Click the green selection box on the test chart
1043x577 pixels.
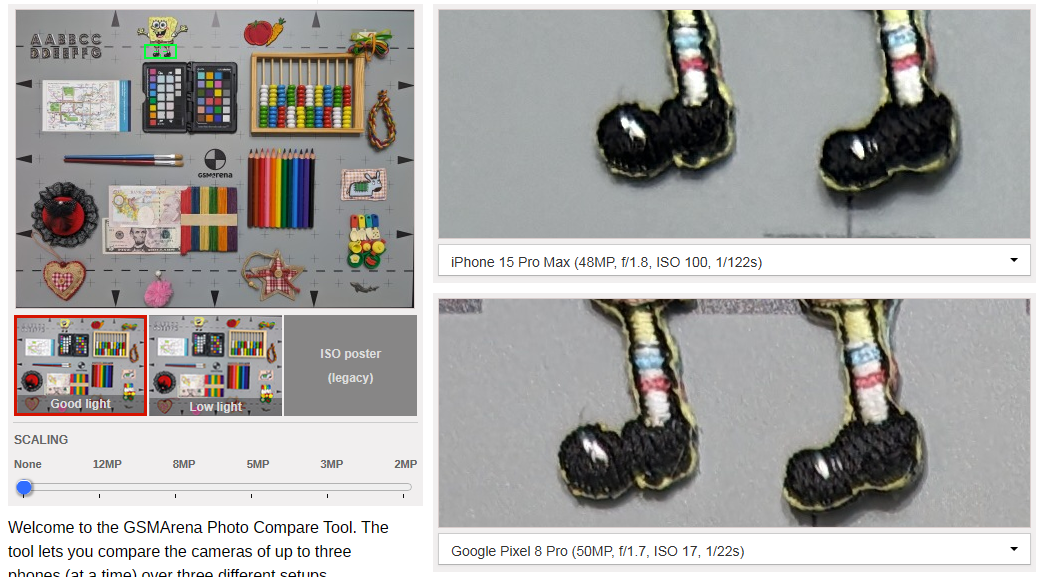click(160, 51)
